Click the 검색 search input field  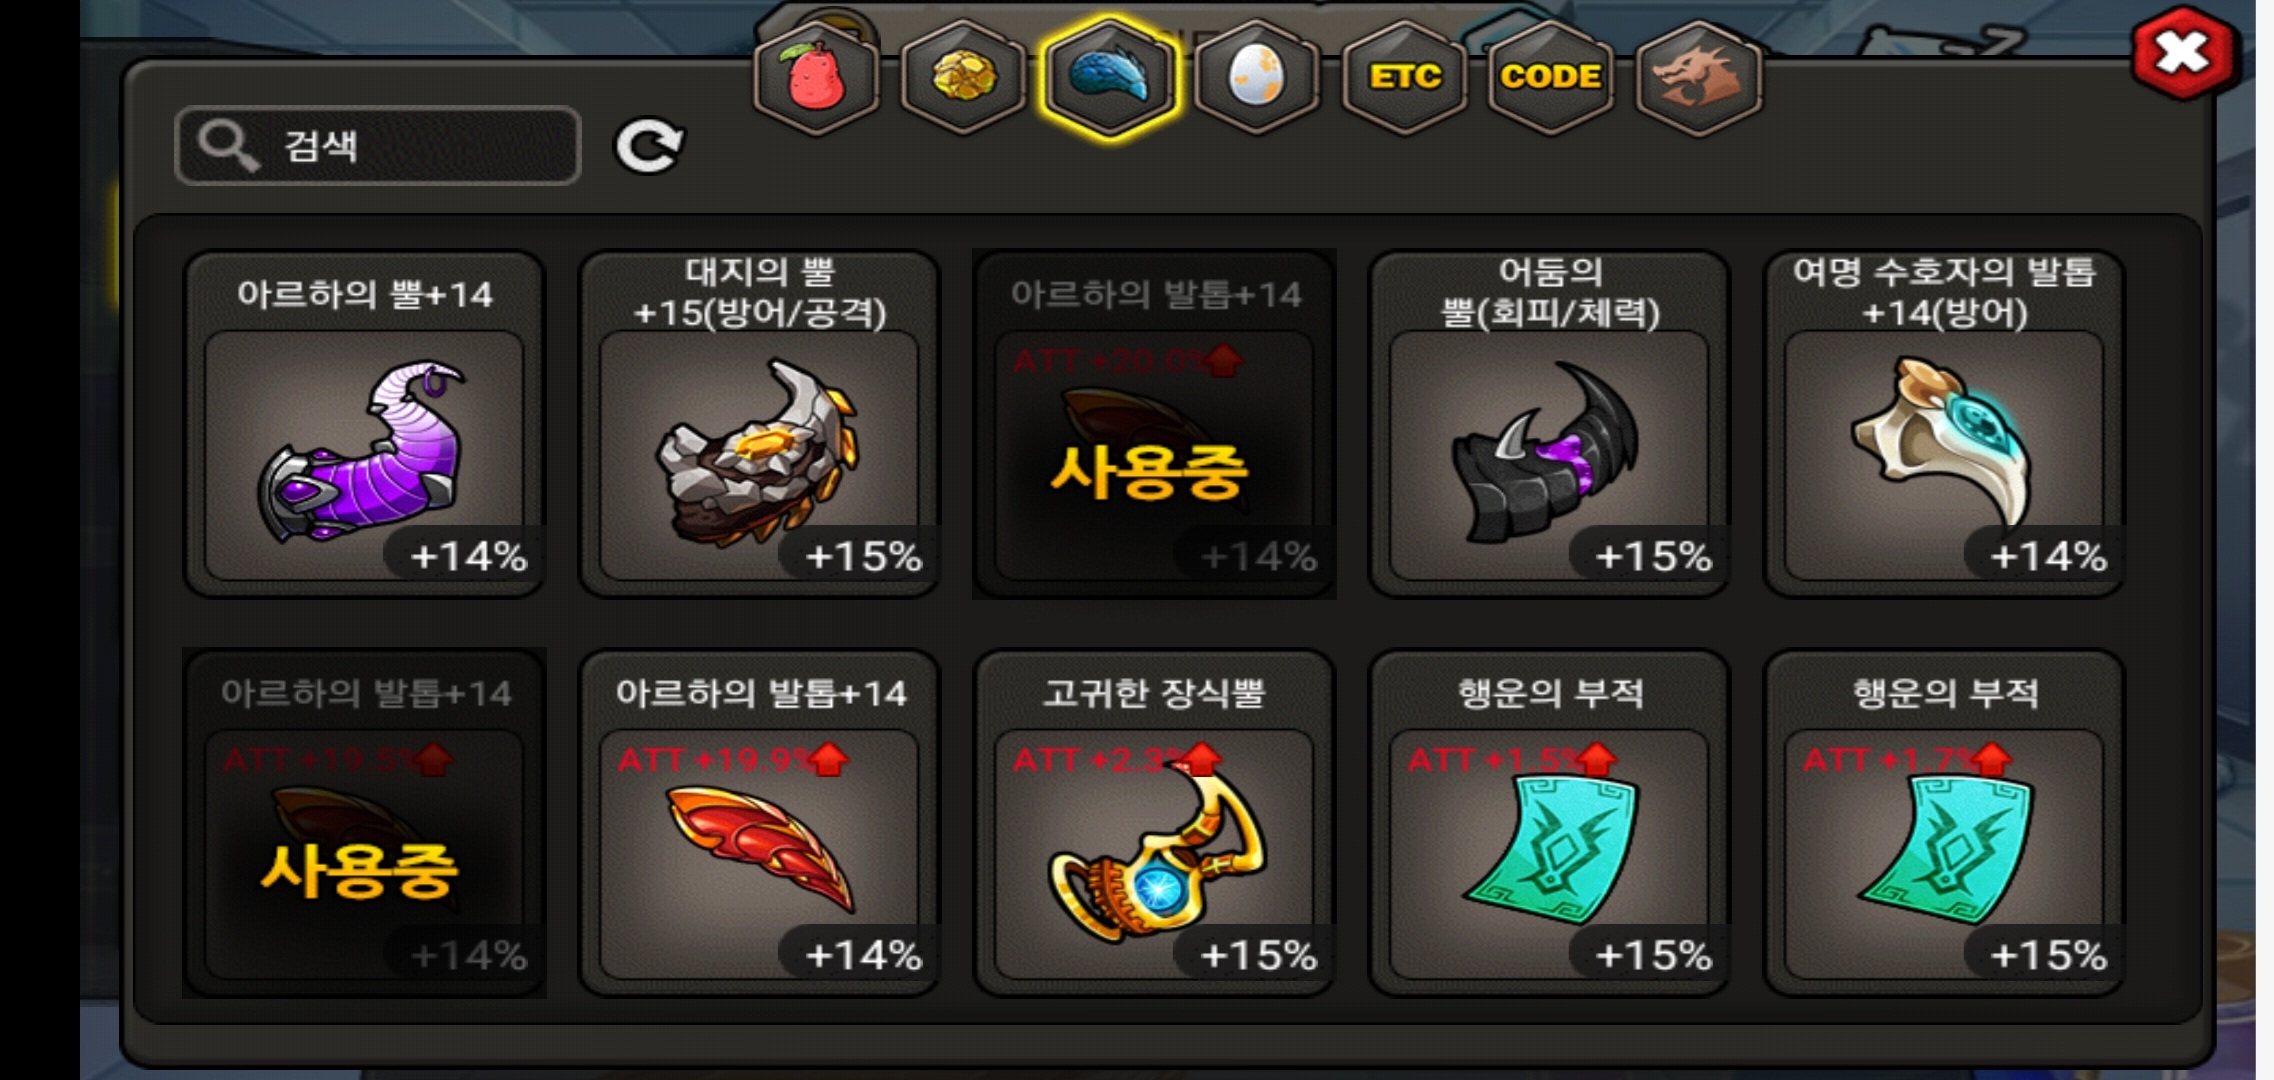click(x=378, y=146)
